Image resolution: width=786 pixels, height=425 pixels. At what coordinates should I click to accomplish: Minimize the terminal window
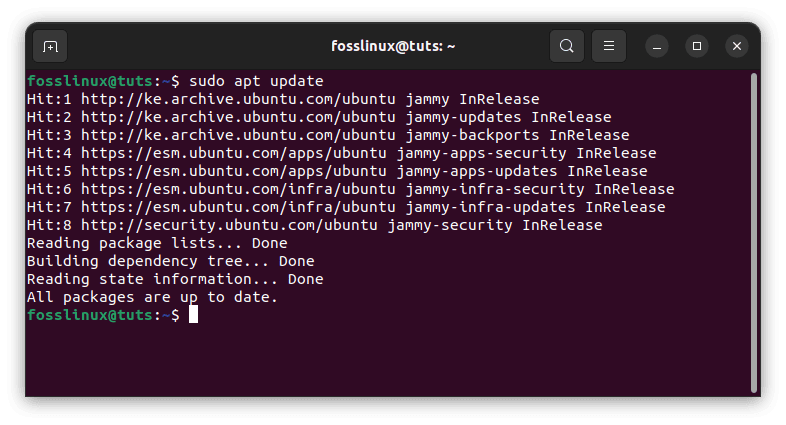[x=657, y=46]
